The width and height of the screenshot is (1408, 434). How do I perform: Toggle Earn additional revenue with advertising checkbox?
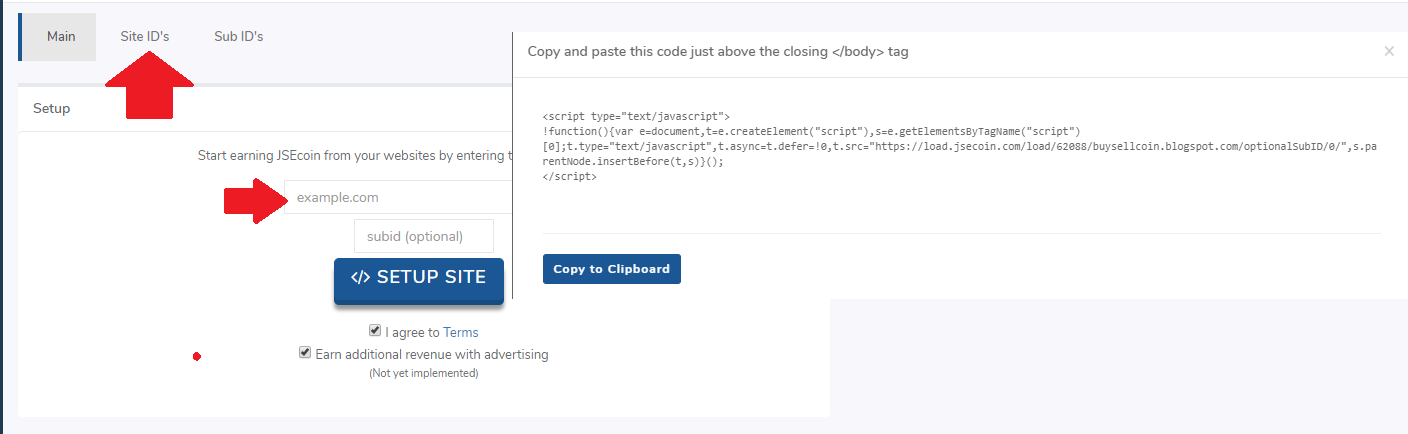click(305, 353)
